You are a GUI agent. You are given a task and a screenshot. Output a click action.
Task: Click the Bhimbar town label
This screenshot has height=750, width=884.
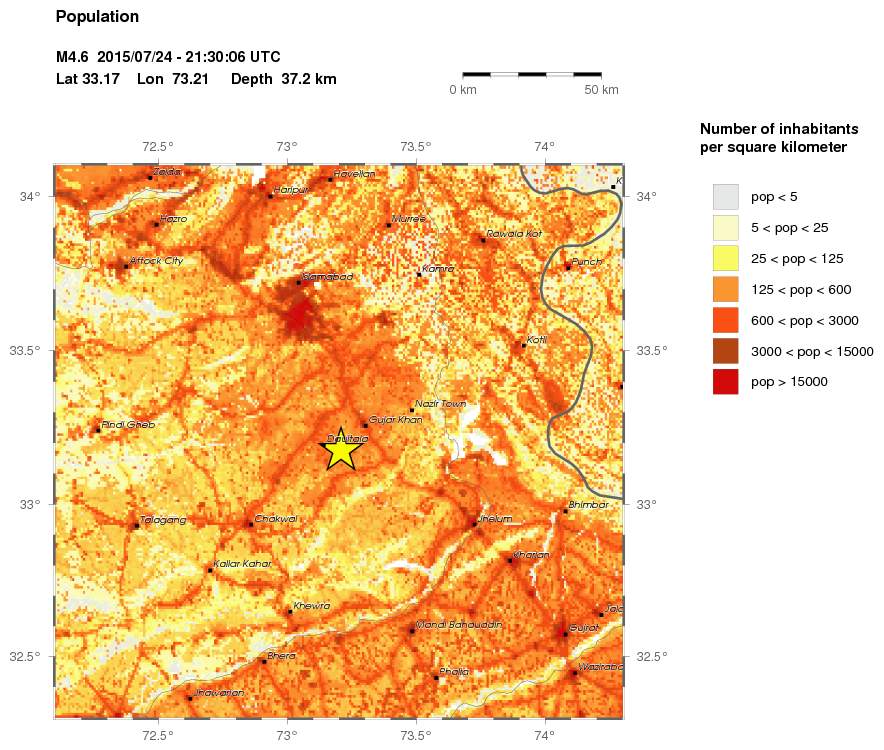(589, 505)
